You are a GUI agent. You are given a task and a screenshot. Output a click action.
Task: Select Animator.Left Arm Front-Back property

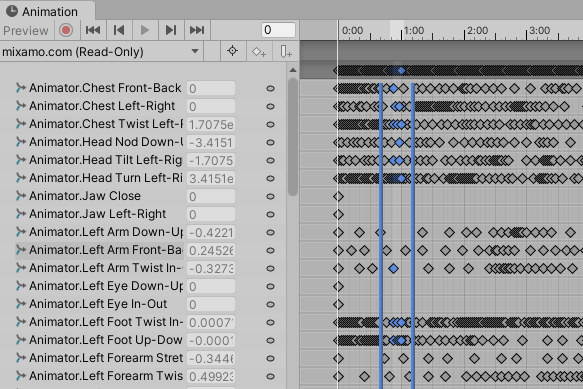[106, 250]
